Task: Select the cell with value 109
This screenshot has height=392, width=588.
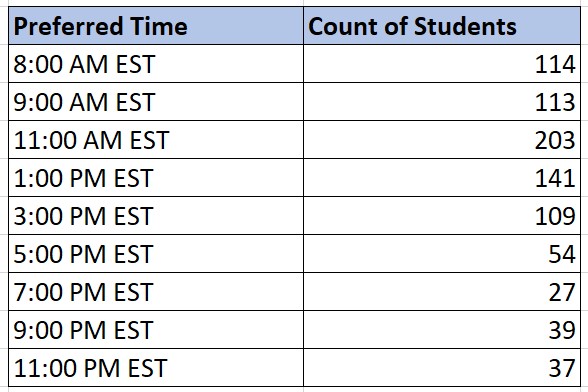Action: click(442, 216)
